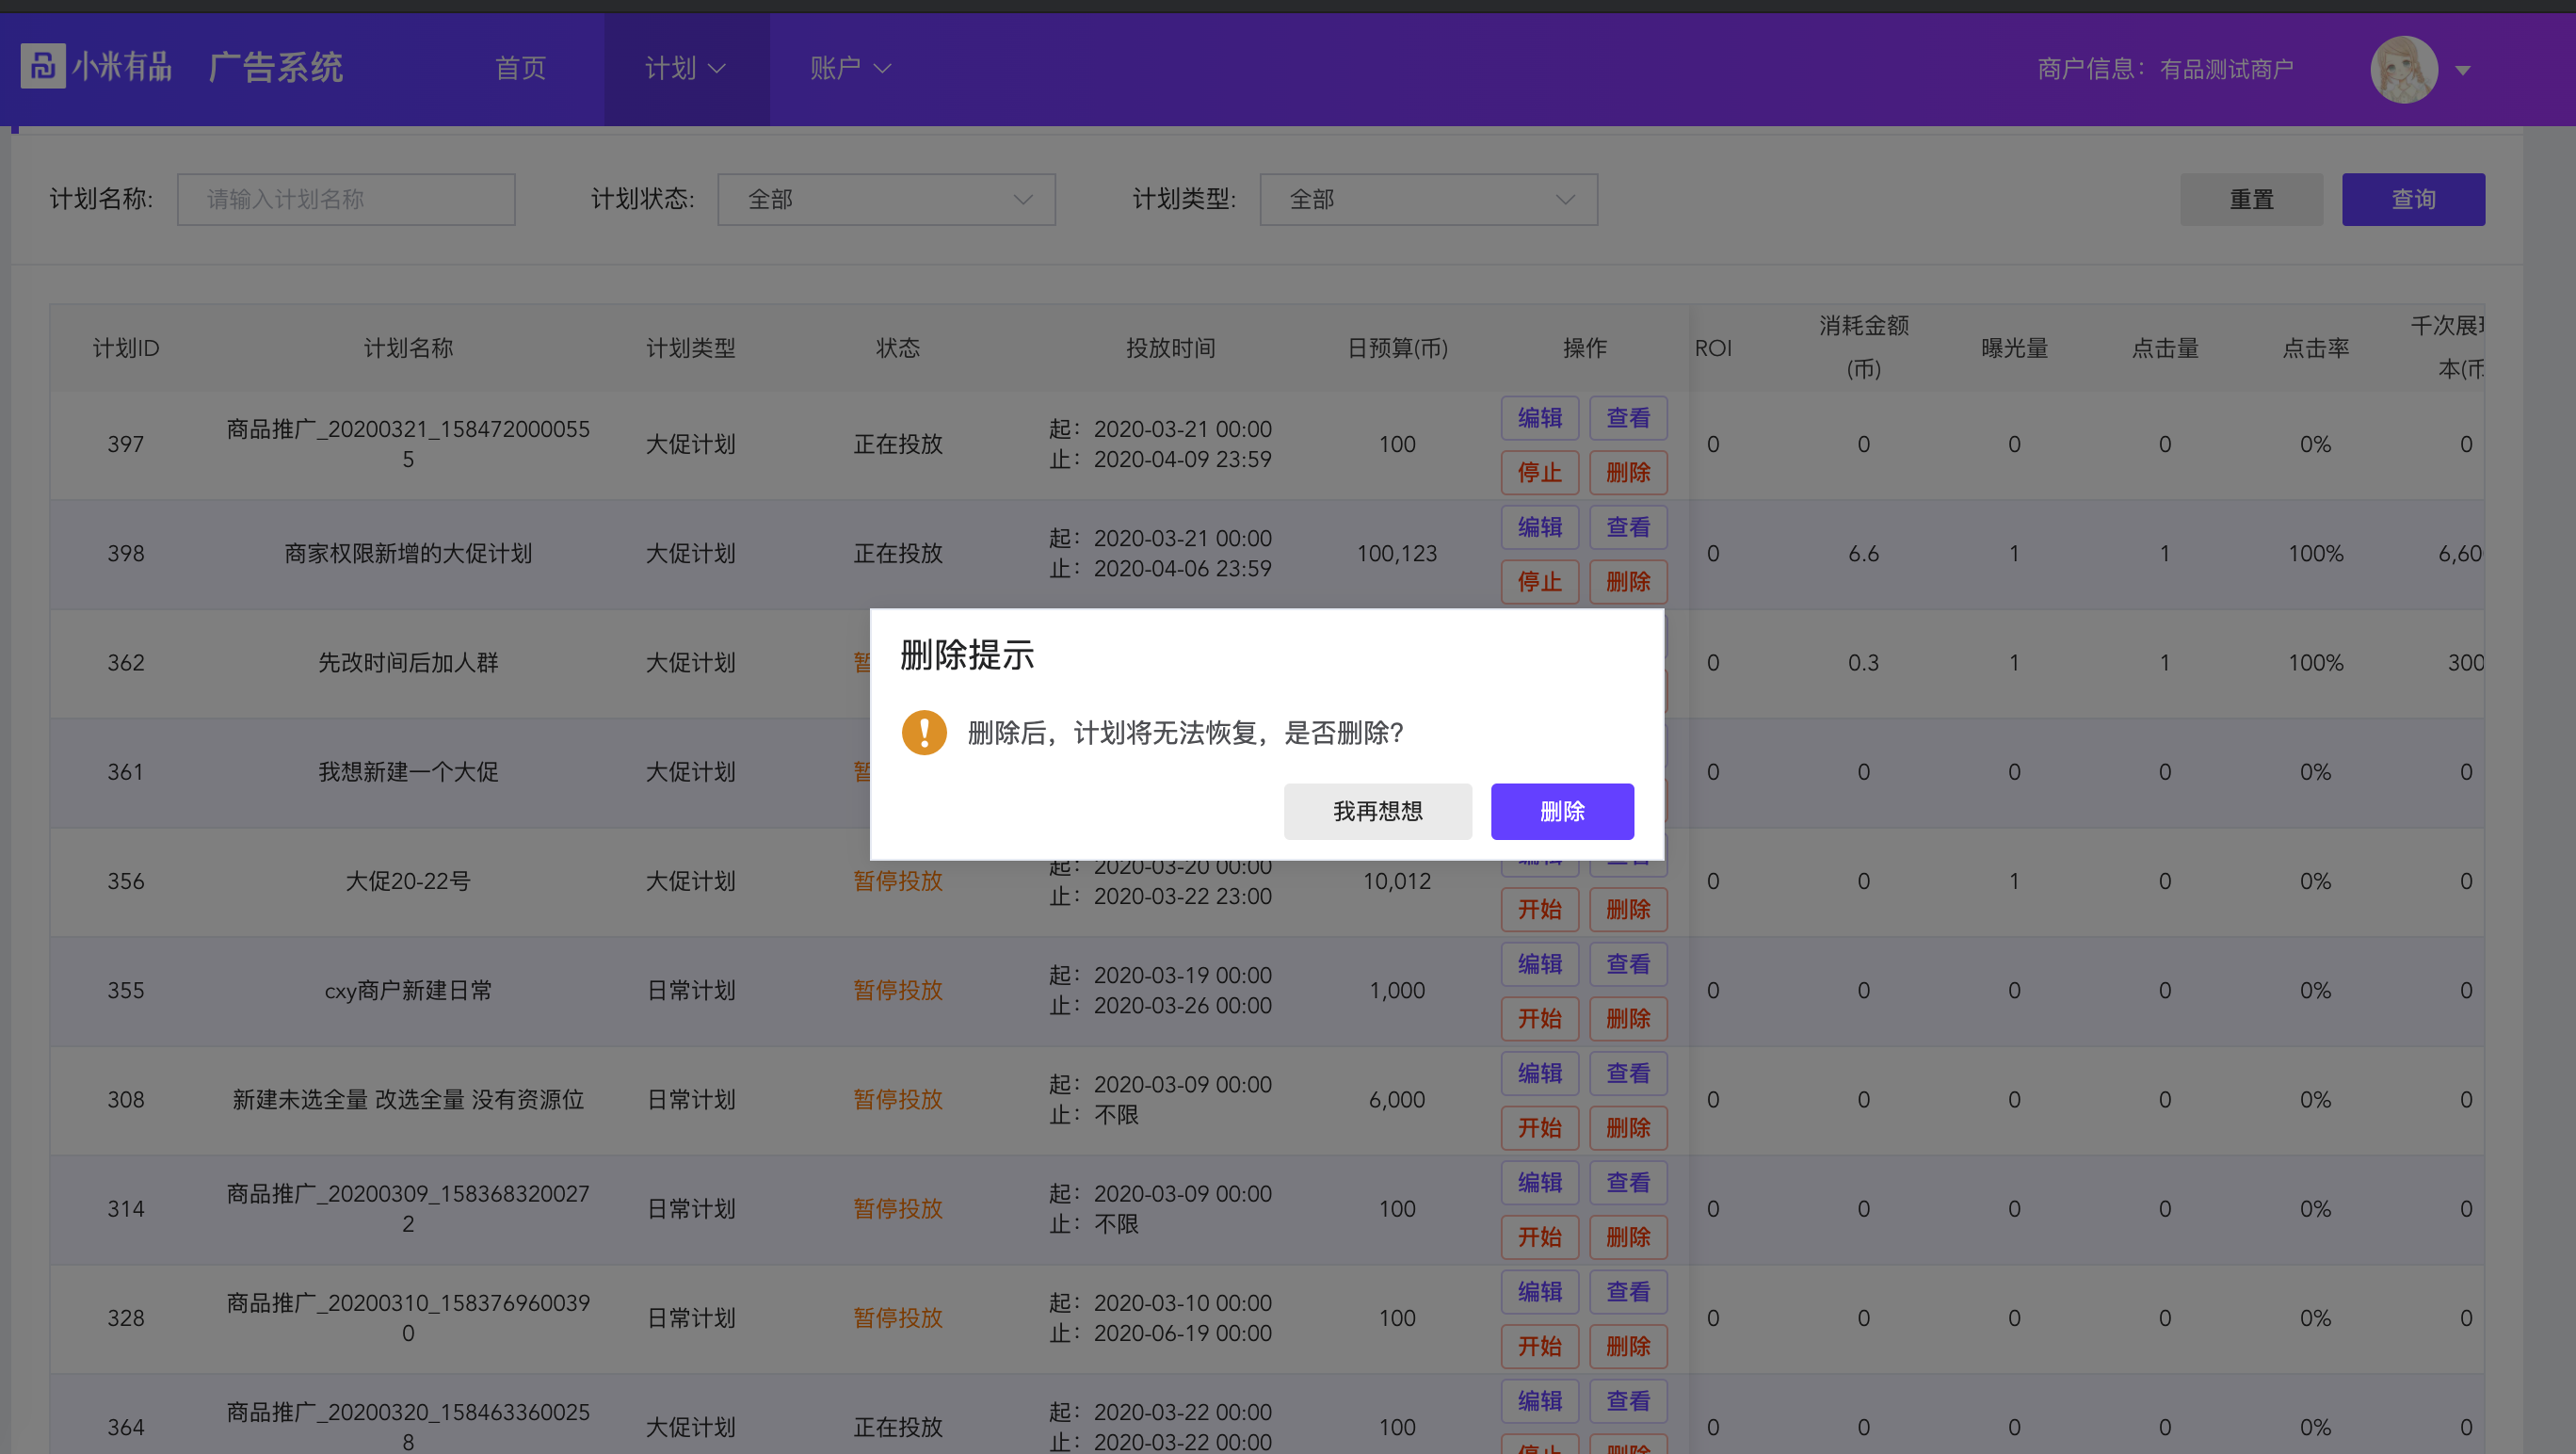Image resolution: width=2576 pixels, height=1454 pixels.
Task: Open the 计划状态 dropdown
Action: [886, 199]
